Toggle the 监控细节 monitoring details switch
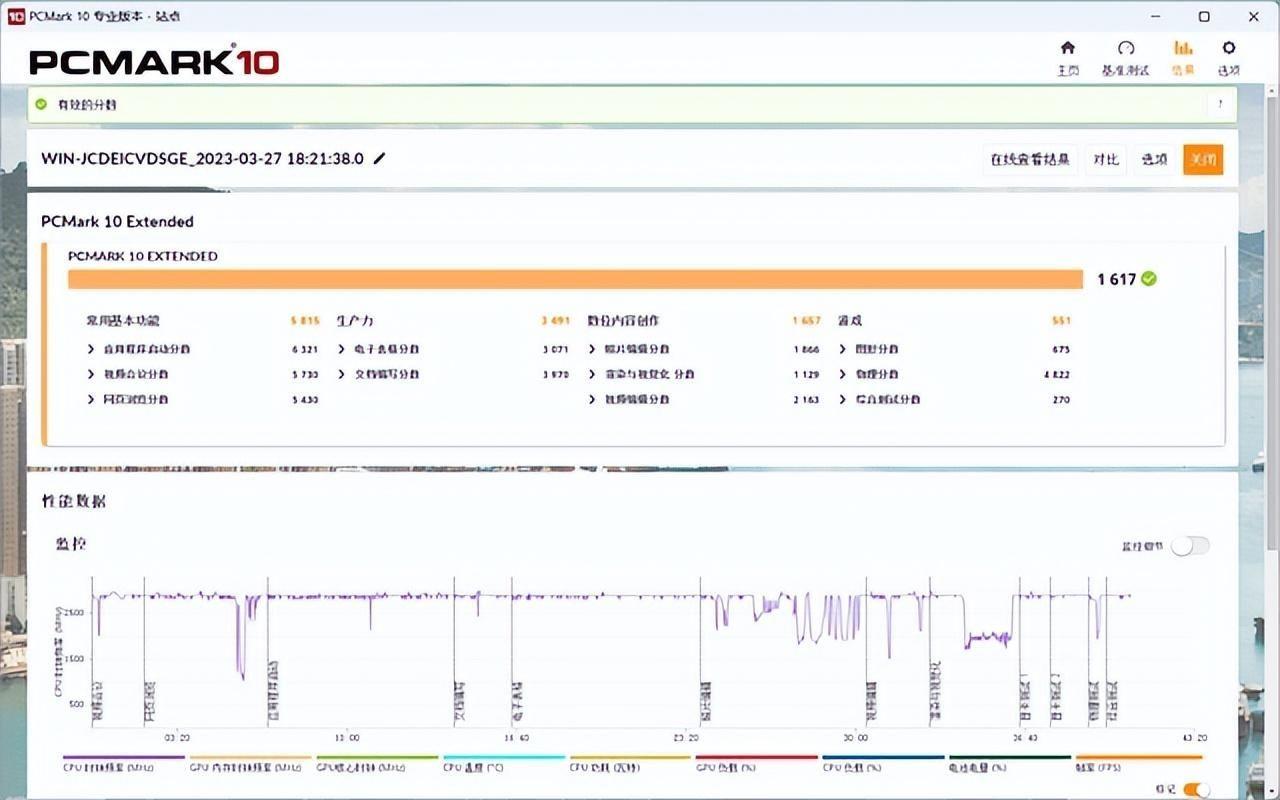Image resolution: width=1280 pixels, height=800 pixels. coord(1191,546)
